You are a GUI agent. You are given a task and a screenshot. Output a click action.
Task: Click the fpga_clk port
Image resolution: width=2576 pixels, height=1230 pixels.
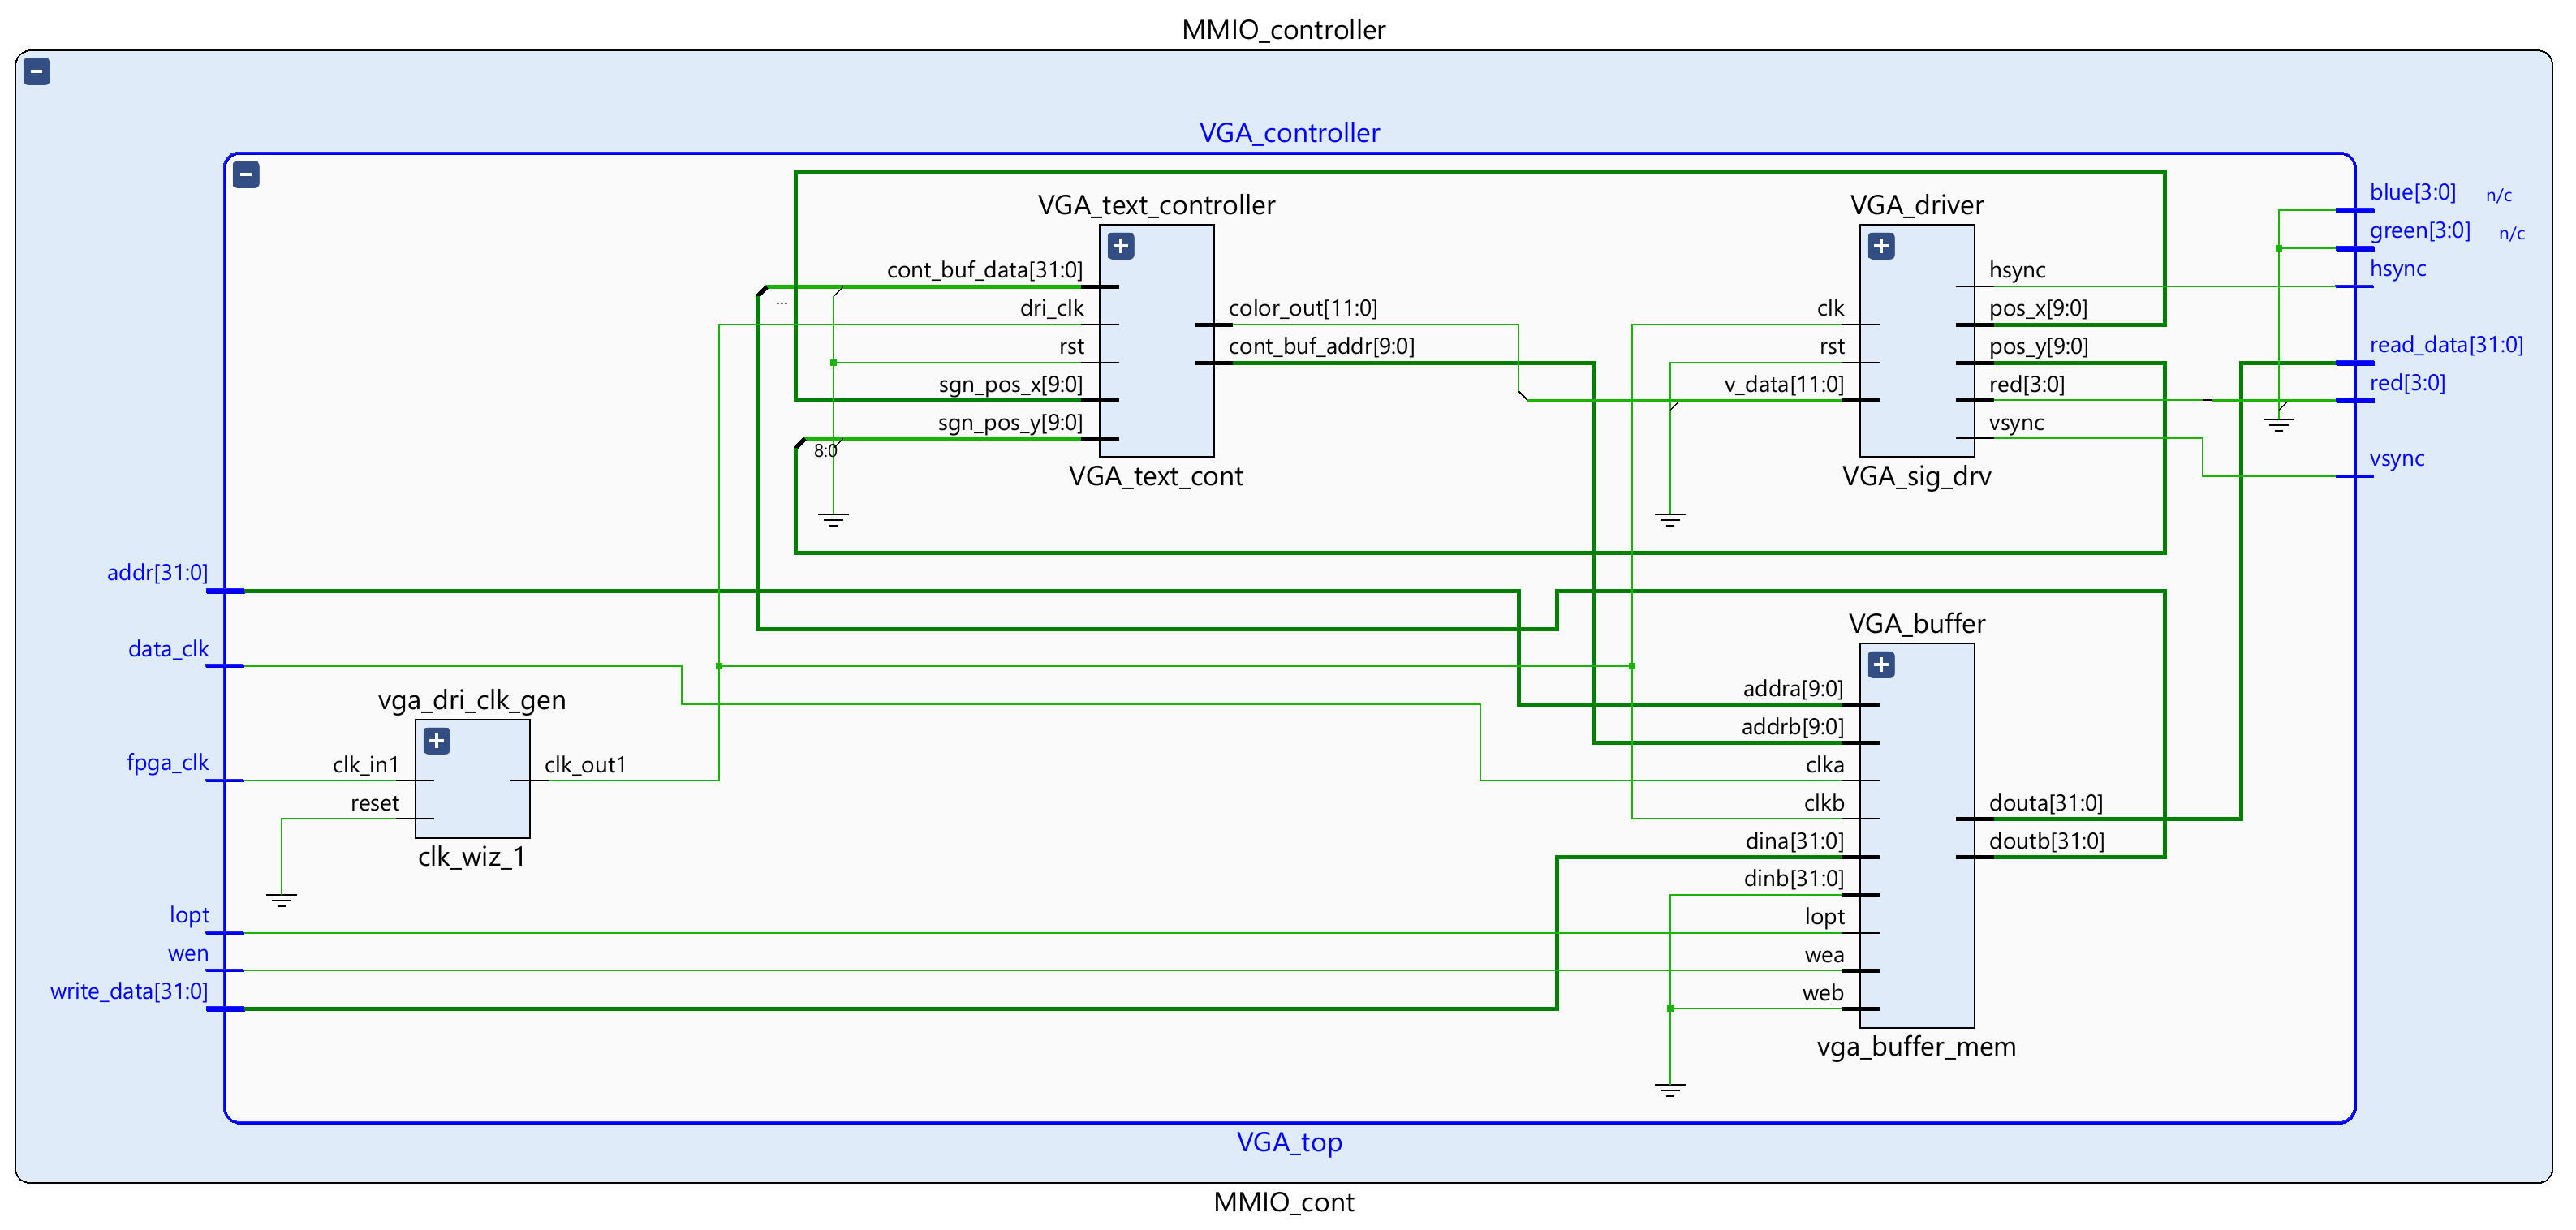tap(167, 763)
